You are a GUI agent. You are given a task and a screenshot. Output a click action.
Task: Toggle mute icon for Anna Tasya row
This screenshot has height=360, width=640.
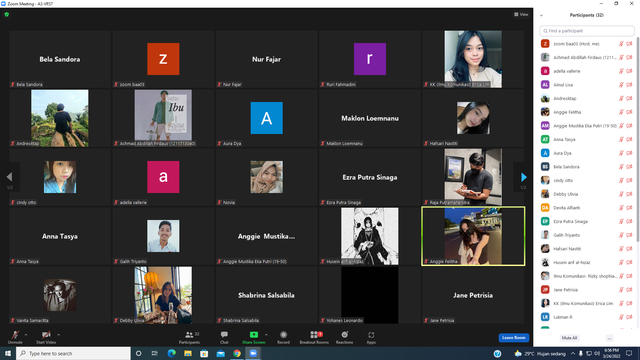pos(621,139)
